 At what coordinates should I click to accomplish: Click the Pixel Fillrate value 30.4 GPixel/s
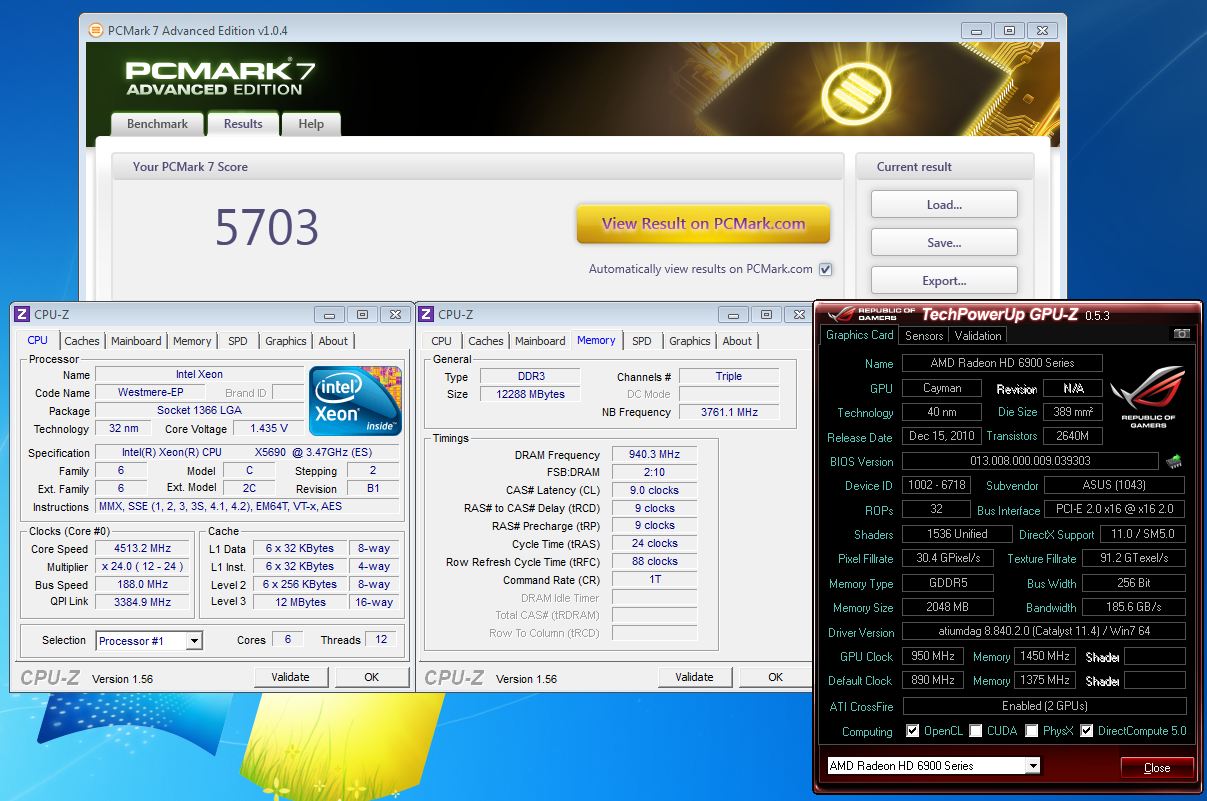tap(948, 558)
